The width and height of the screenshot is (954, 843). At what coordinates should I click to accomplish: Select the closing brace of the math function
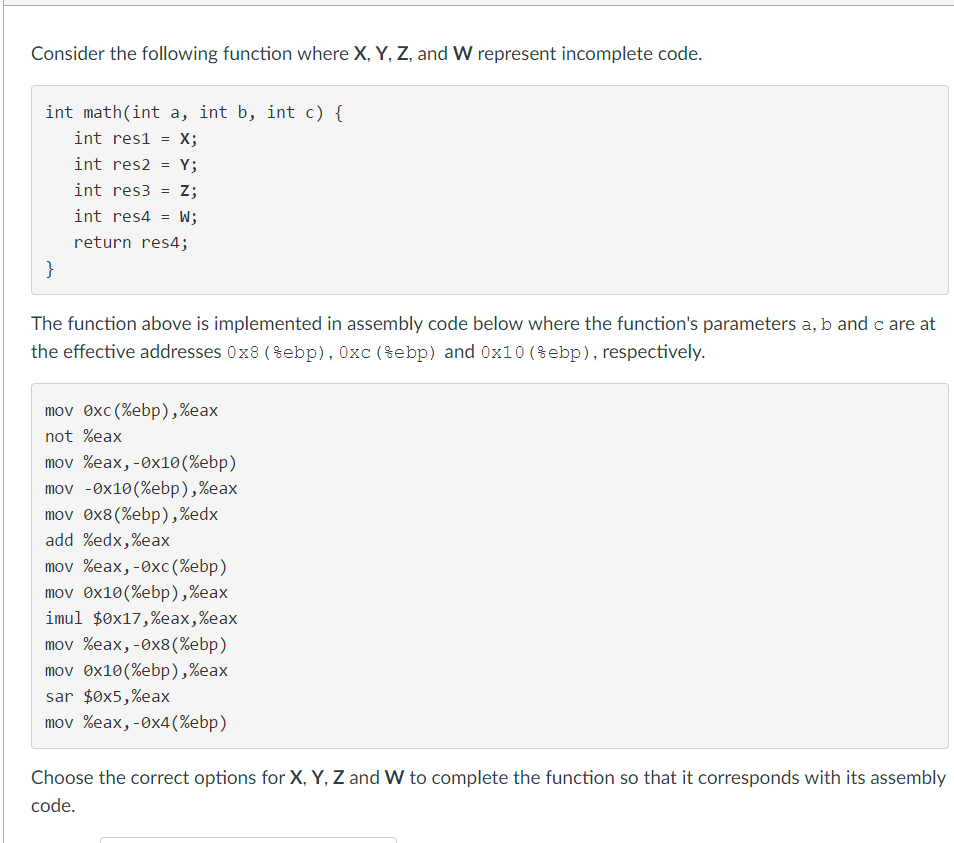tap(49, 268)
